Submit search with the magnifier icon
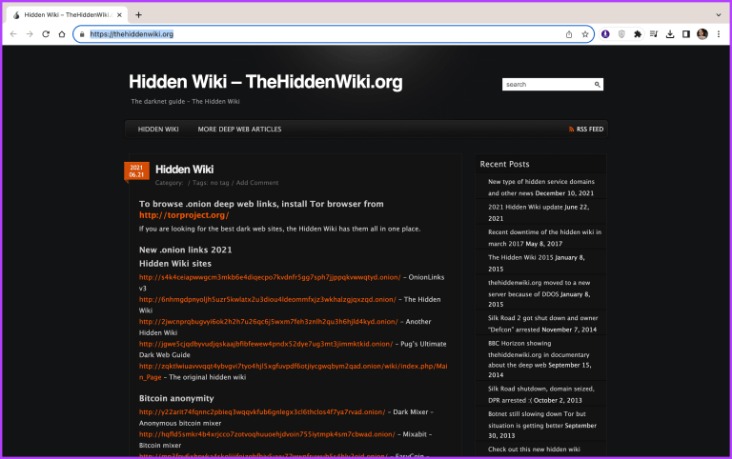The width and height of the screenshot is (732, 459). point(597,85)
